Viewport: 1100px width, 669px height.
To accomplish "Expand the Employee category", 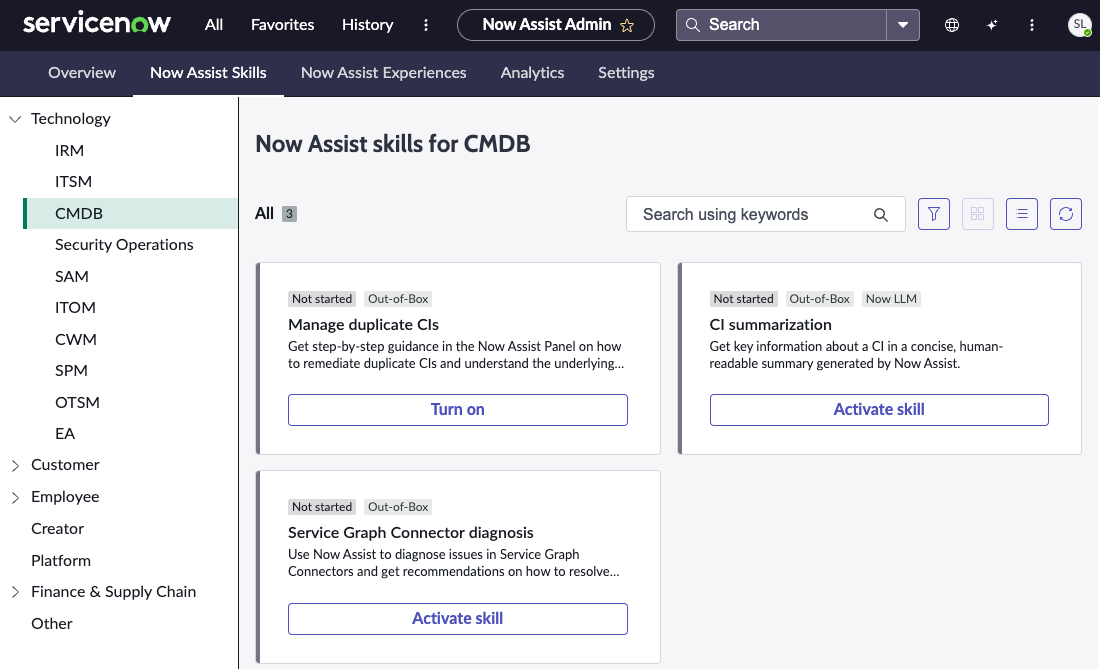I will click(x=15, y=497).
